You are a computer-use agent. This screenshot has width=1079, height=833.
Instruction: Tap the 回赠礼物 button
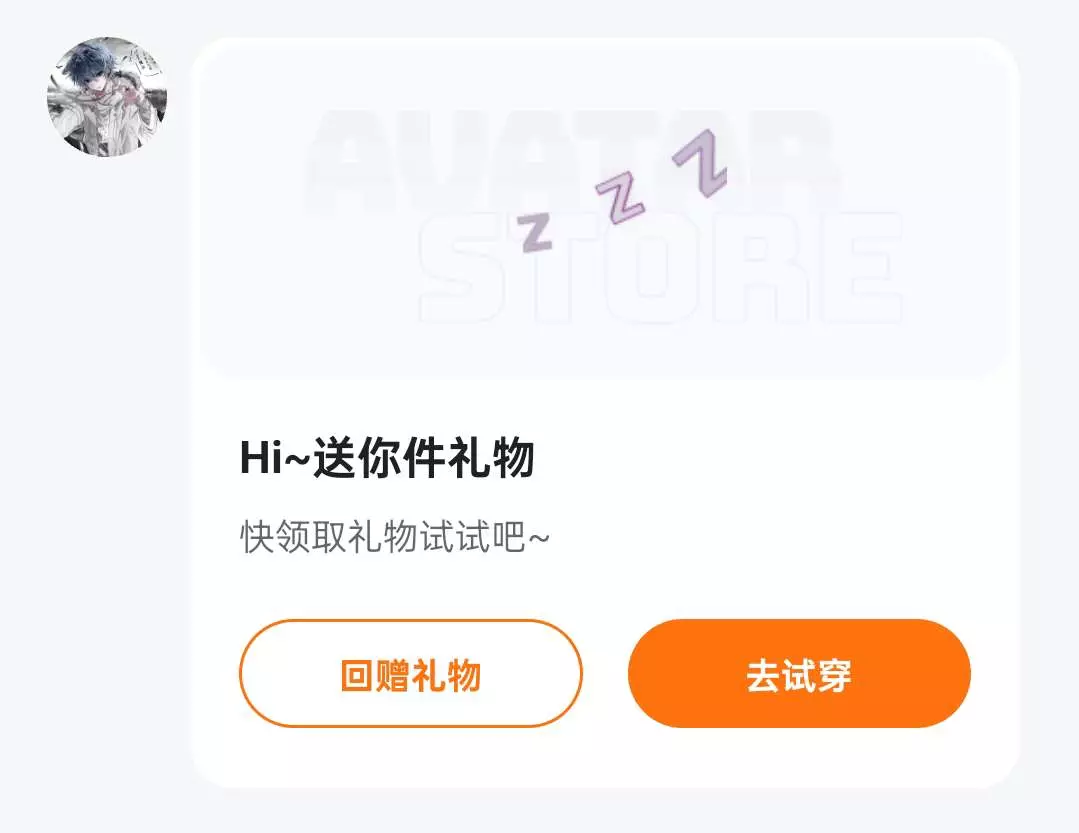(411, 673)
